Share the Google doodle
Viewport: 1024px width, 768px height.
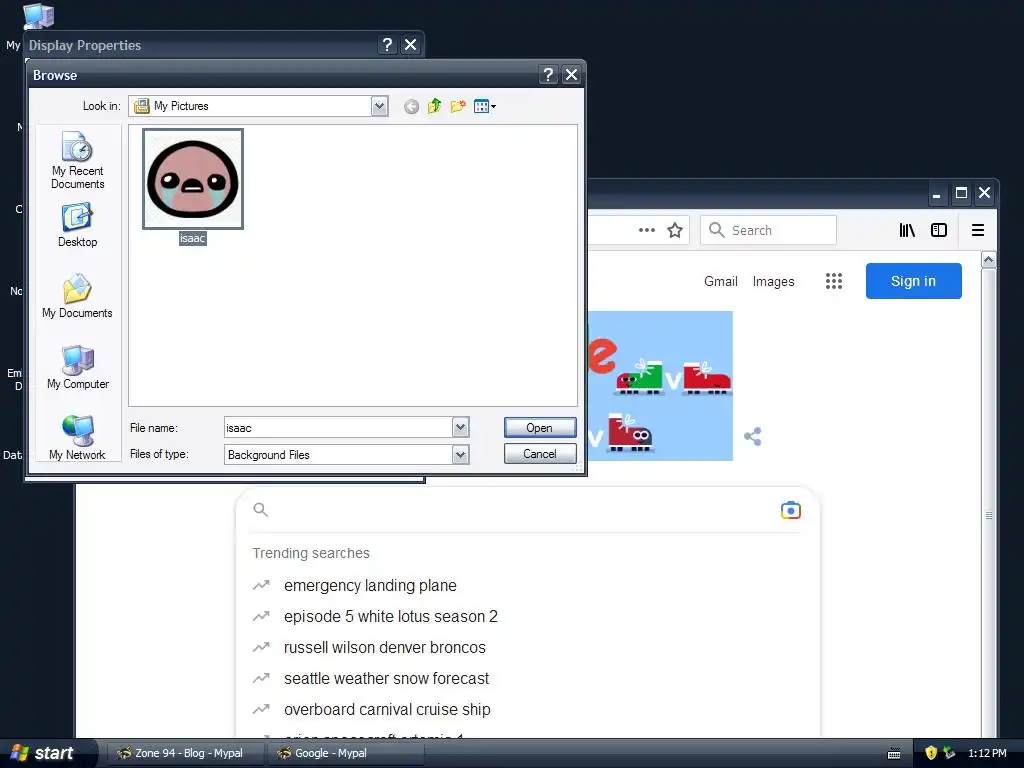coord(753,436)
